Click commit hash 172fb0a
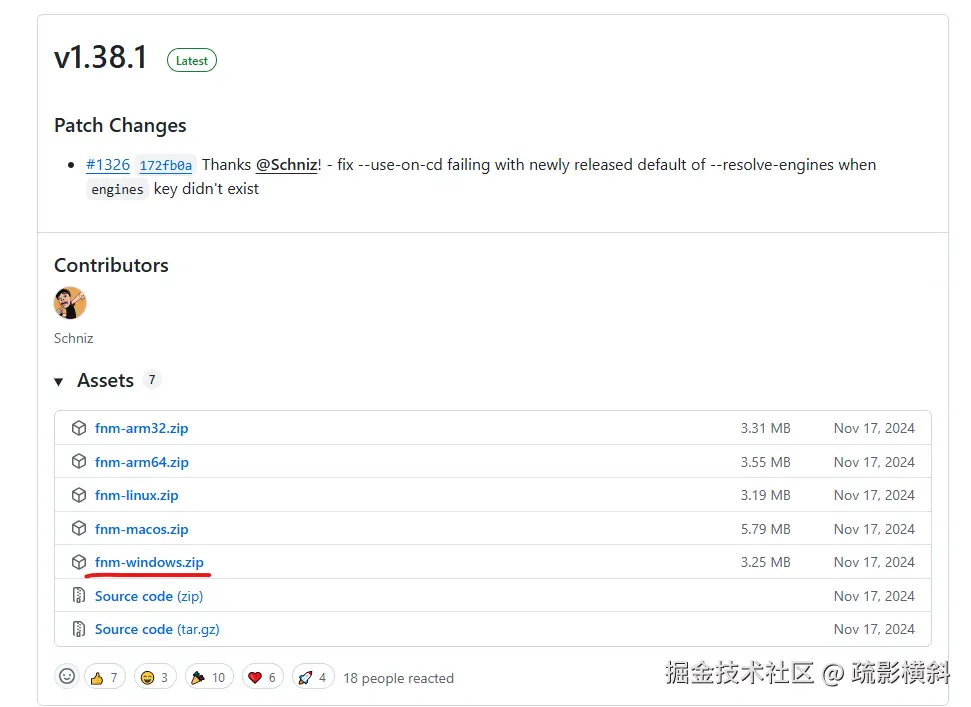This screenshot has width=971, height=707. [x=165, y=165]
